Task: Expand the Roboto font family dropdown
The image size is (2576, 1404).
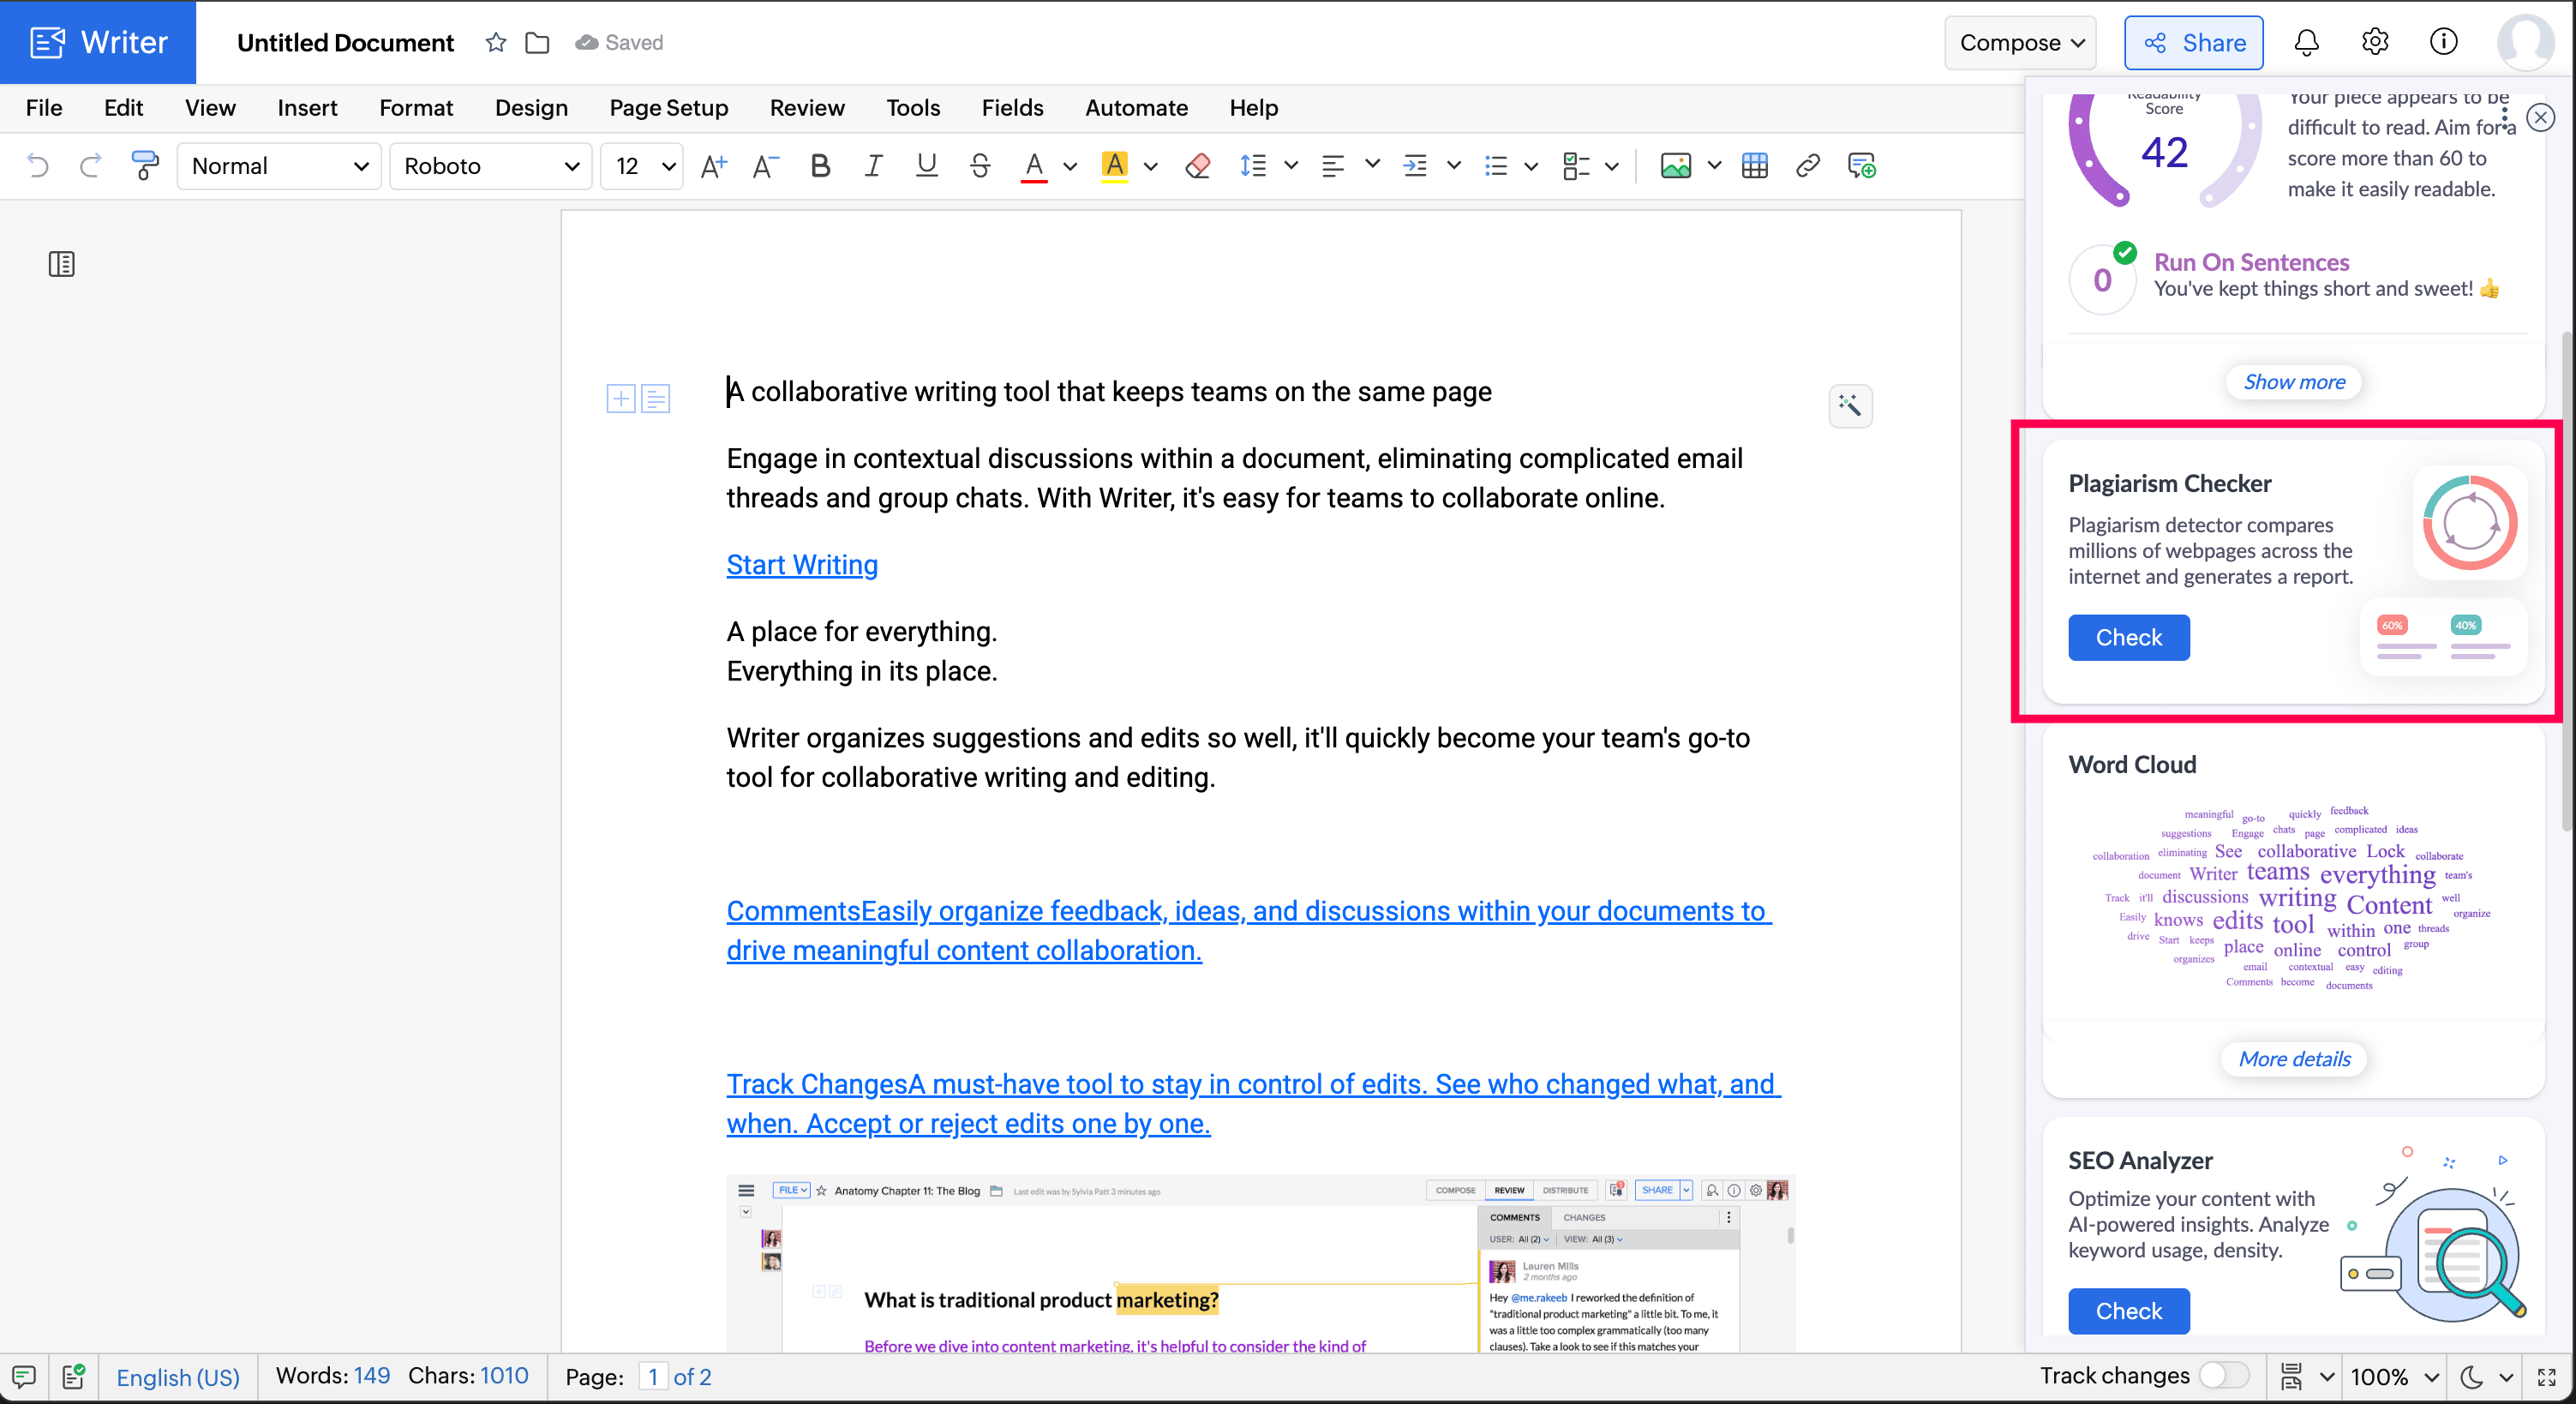Action: pyautogui.click(x=490, y=165)
